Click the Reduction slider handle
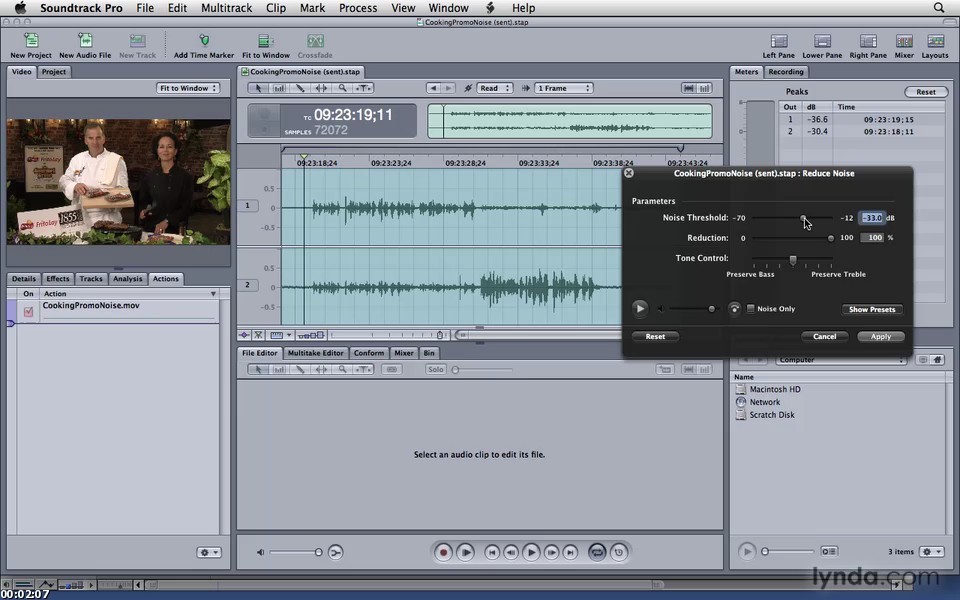960x600 pixels. (x=830, y=238)
